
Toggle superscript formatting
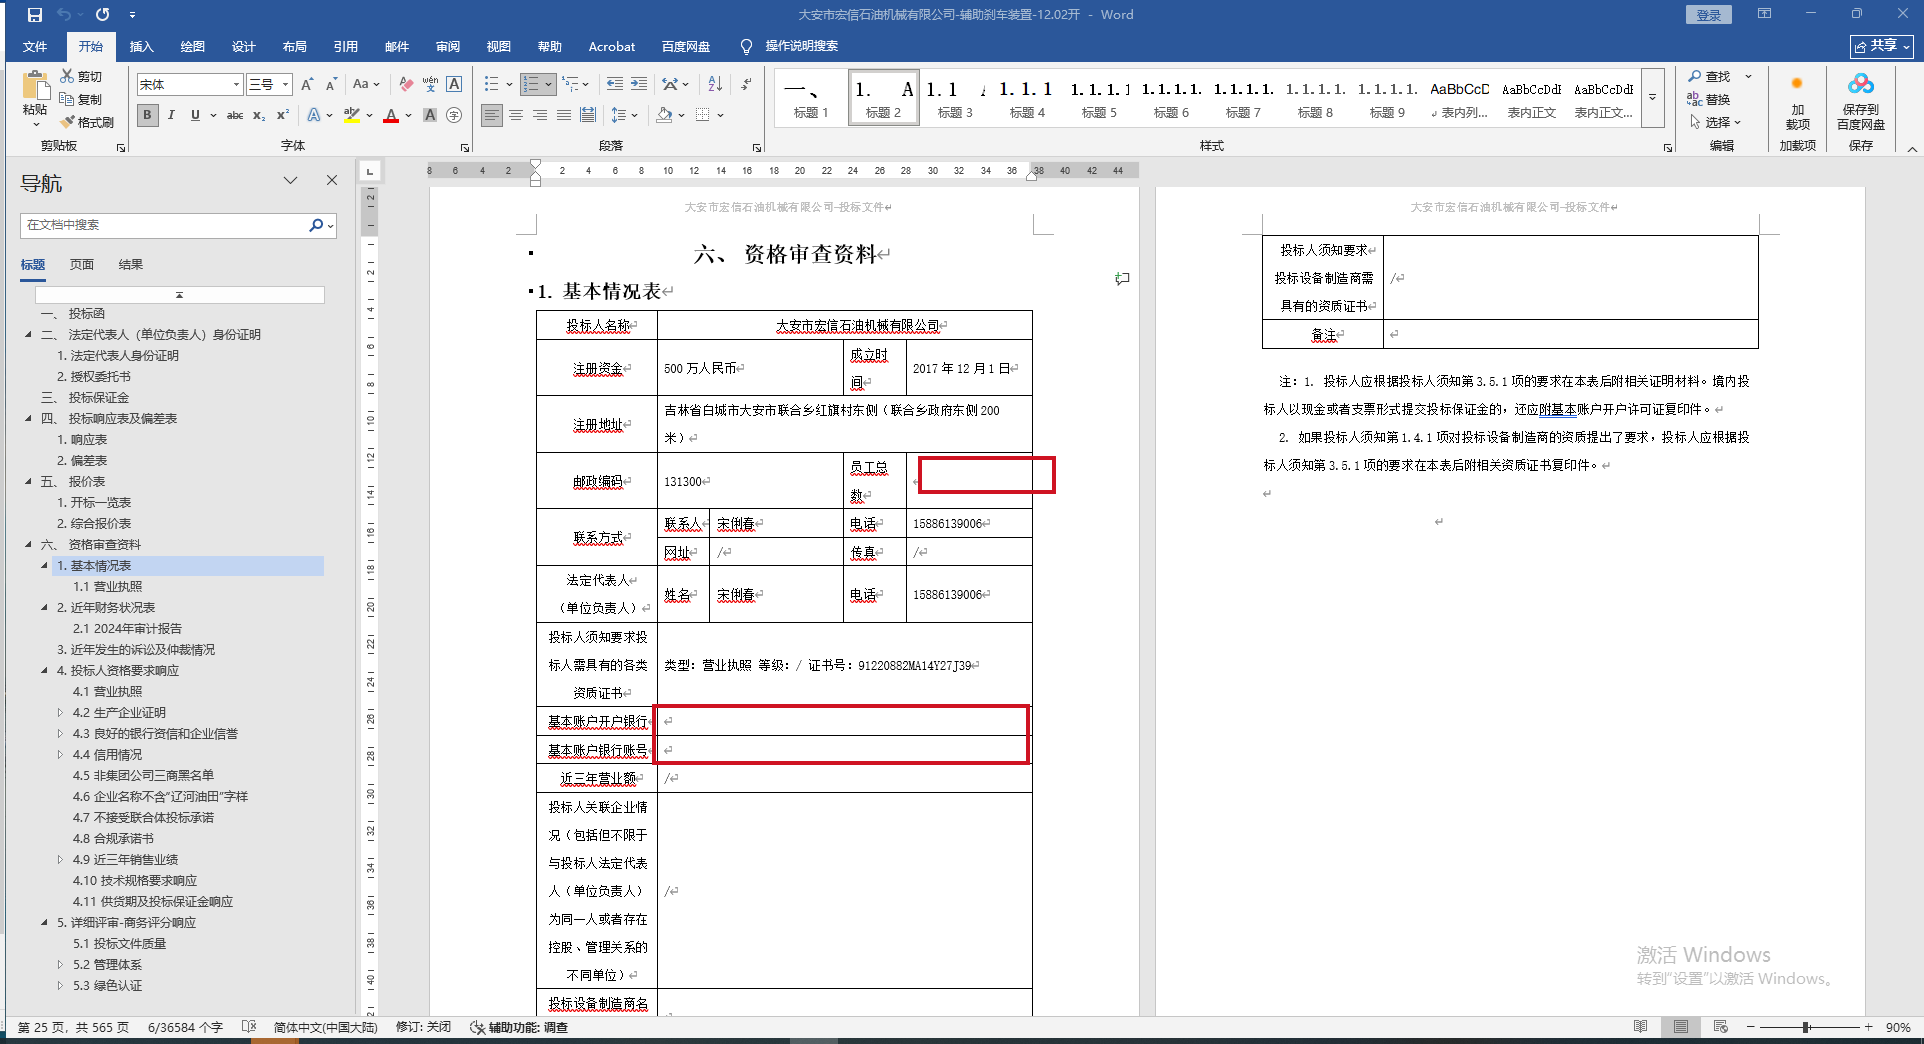click(283, 115)
